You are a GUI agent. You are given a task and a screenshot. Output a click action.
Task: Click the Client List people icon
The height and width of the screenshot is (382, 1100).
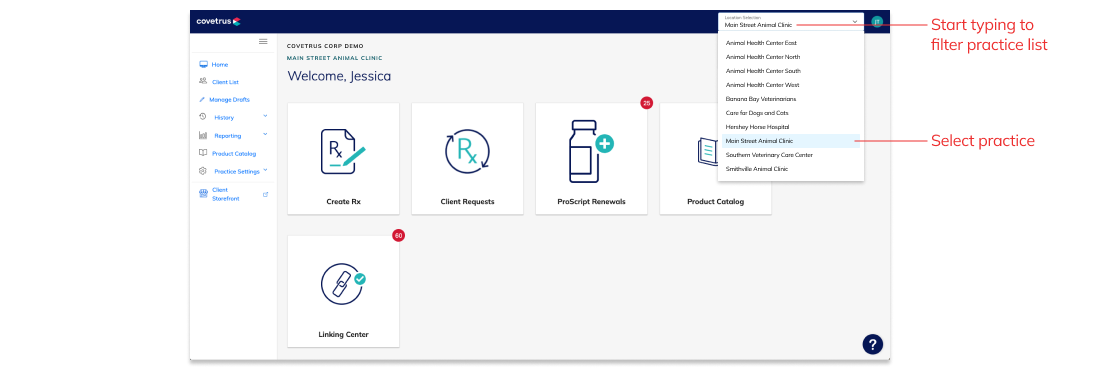[x=203, y=81]
